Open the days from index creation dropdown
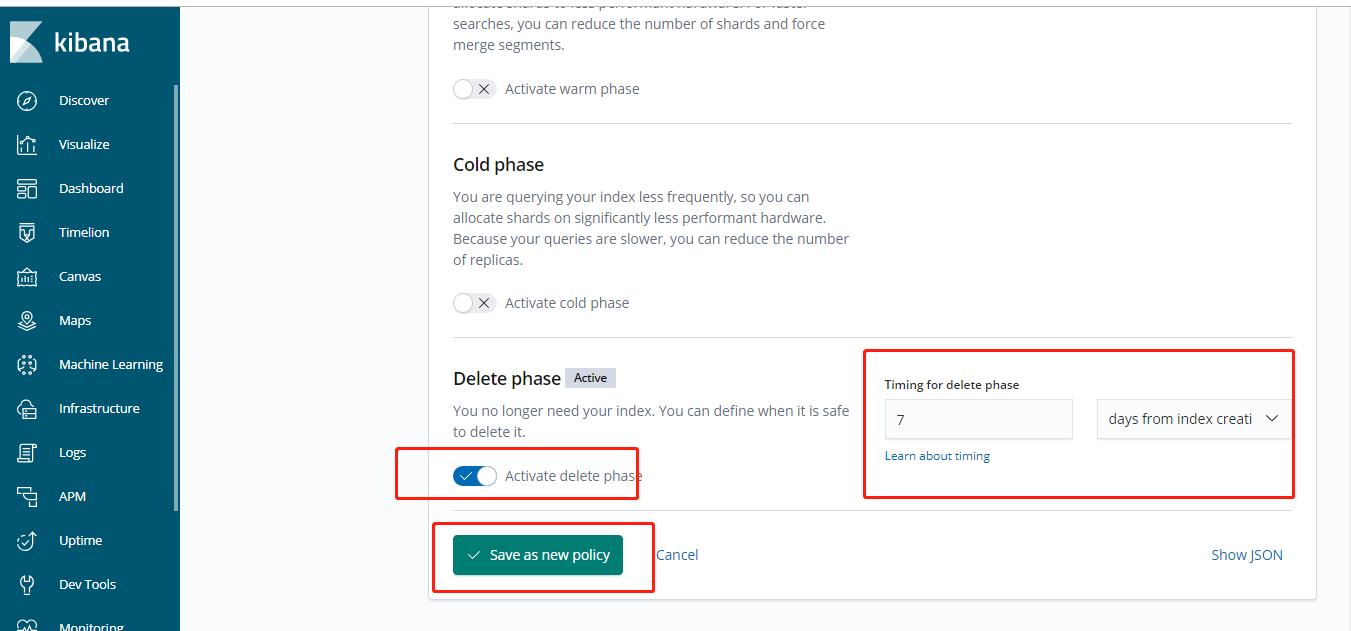This screenshot has width=1351, height=631. 1193,419
